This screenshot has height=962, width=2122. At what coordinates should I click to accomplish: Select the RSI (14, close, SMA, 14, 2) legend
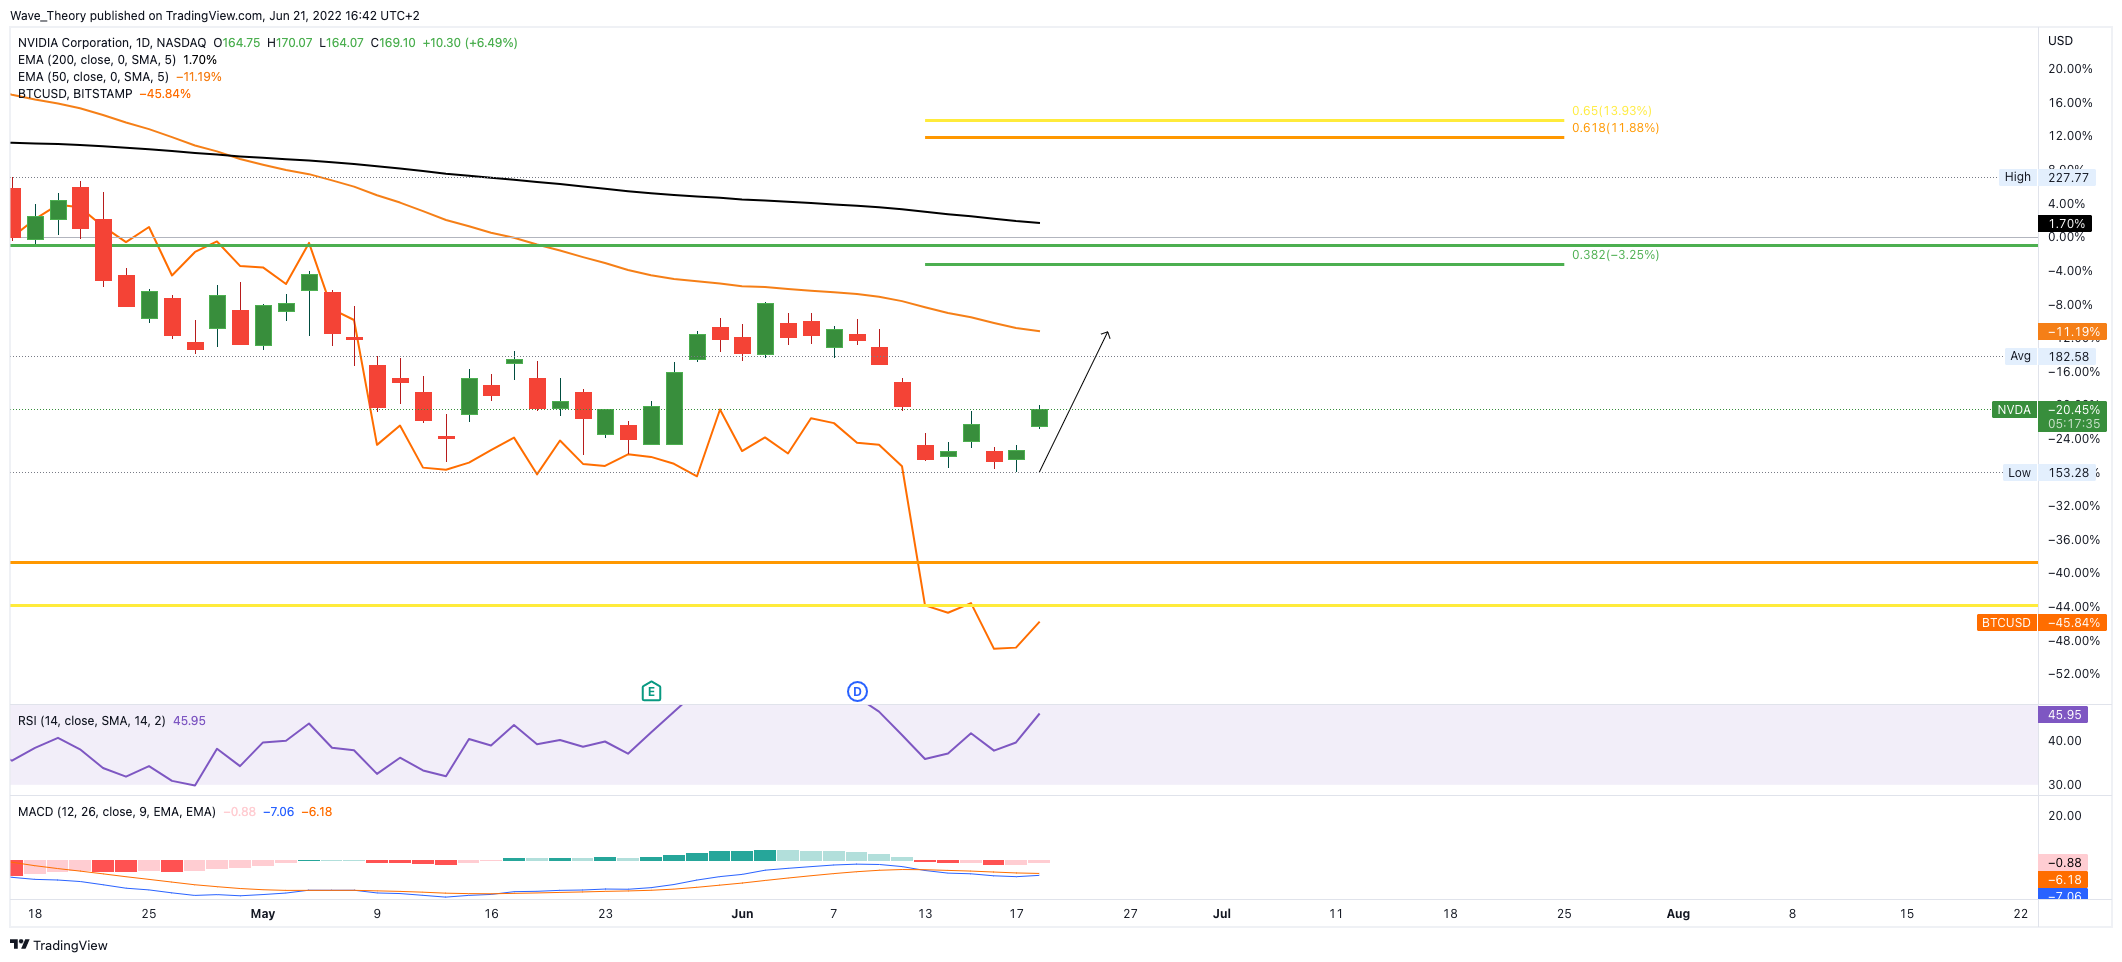click(92, 721)
